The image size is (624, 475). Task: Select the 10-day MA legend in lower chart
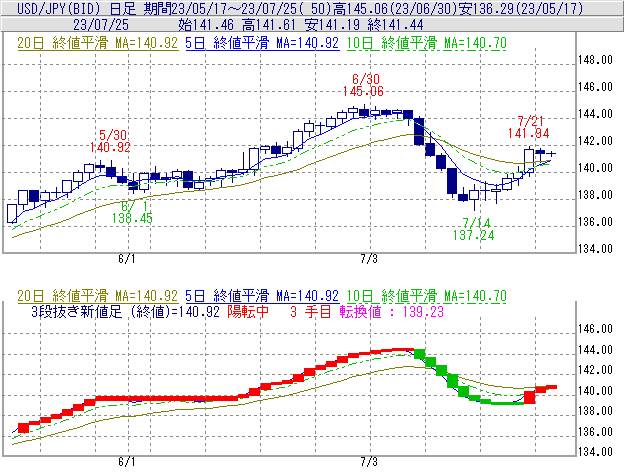426,296
